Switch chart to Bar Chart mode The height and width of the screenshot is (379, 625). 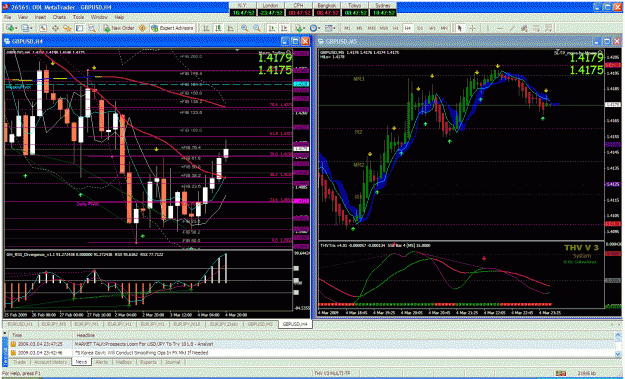(x=206, y=28)
